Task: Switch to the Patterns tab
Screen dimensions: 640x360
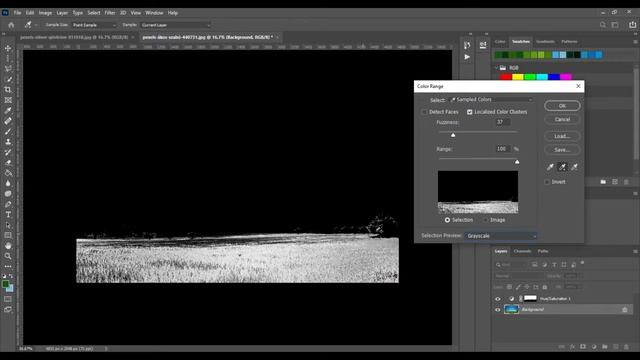Action: pyautogui.click(x=569, y=42)
